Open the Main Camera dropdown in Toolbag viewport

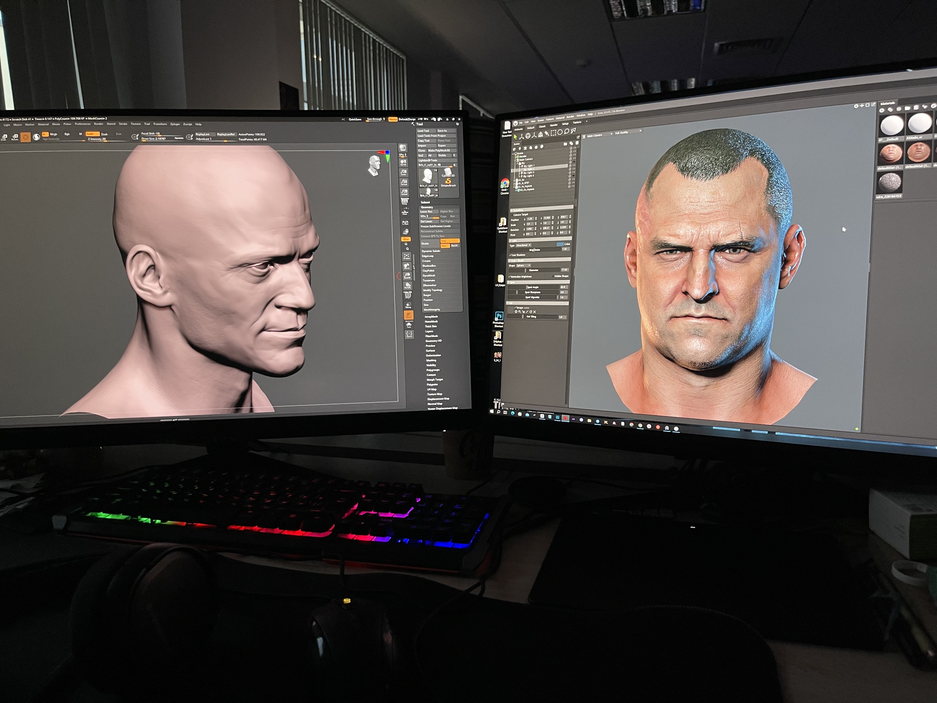[x=598, y=135]
